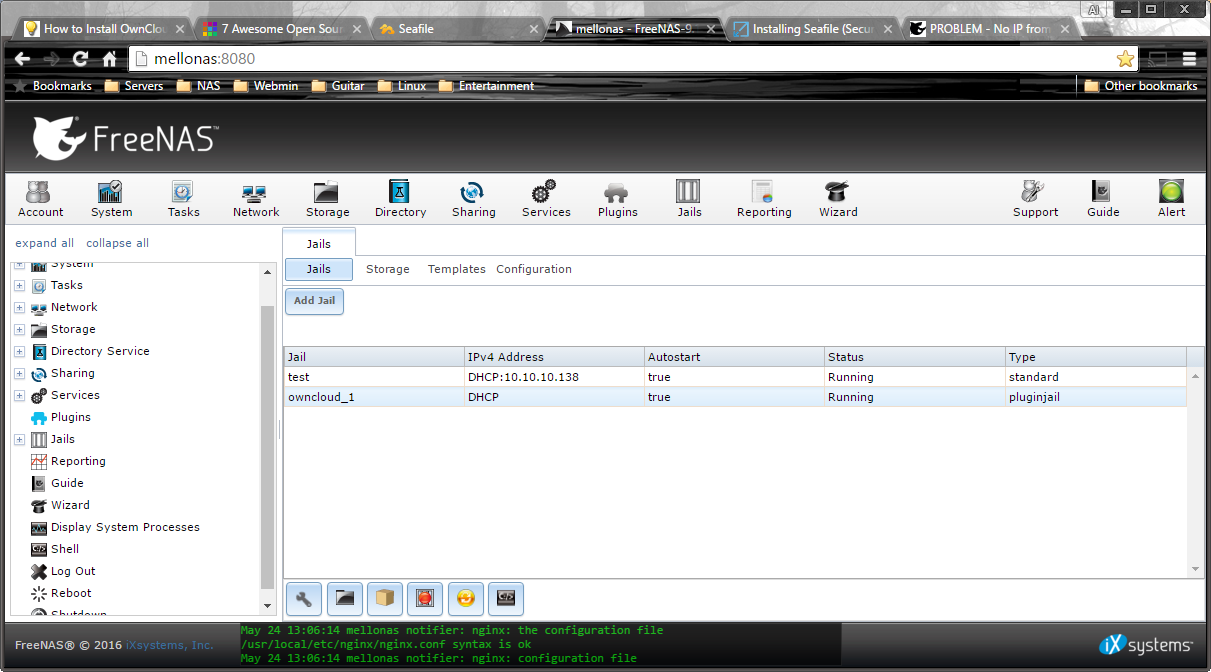Click the box Upload Plugin button
The image size is (1211, 672).
point(385,599)
